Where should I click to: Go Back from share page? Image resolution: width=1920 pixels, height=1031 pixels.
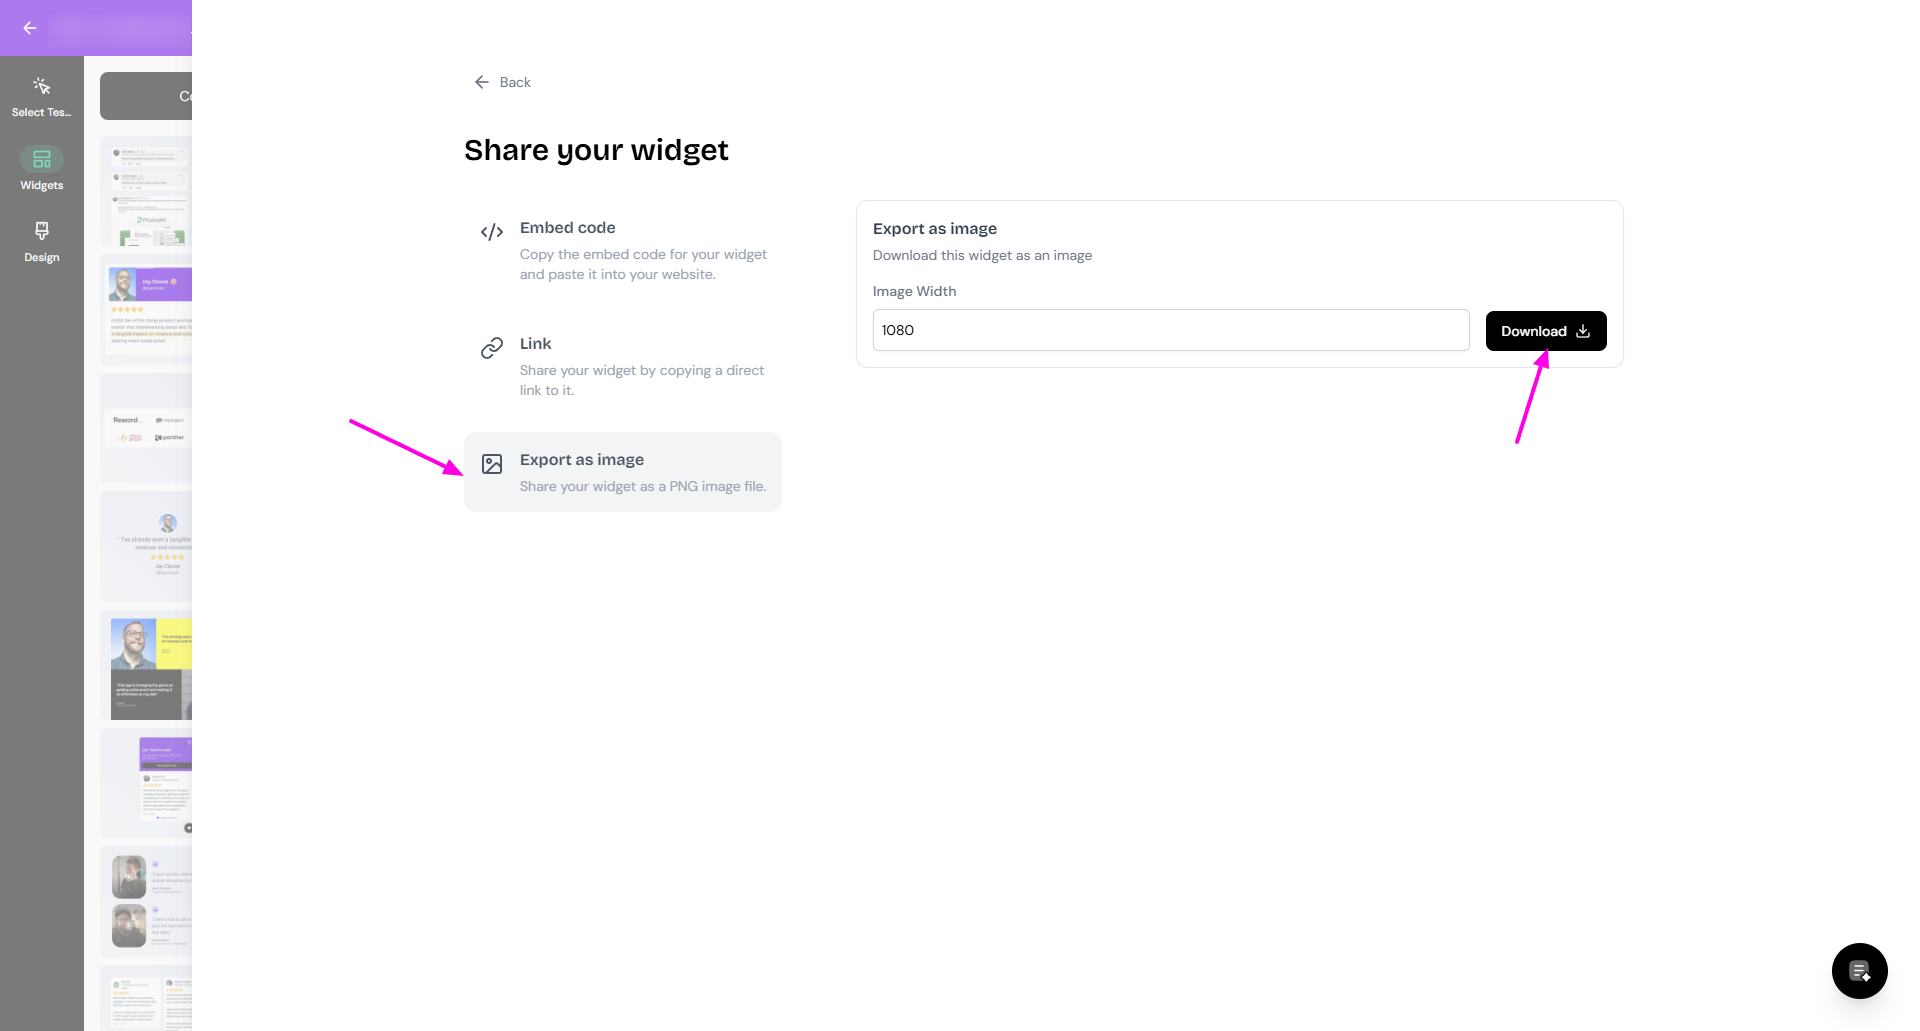click(503, 82)
